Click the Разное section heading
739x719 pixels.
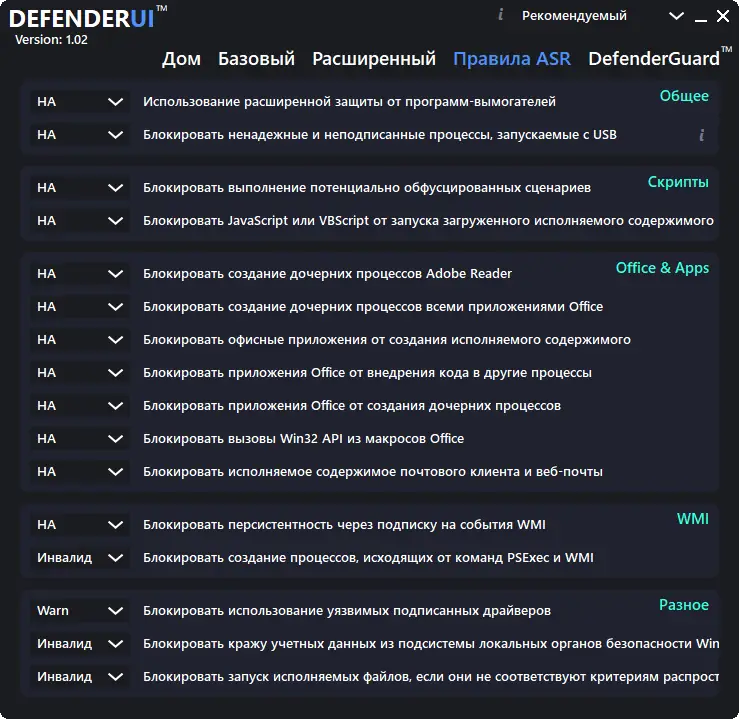point(684,605)
